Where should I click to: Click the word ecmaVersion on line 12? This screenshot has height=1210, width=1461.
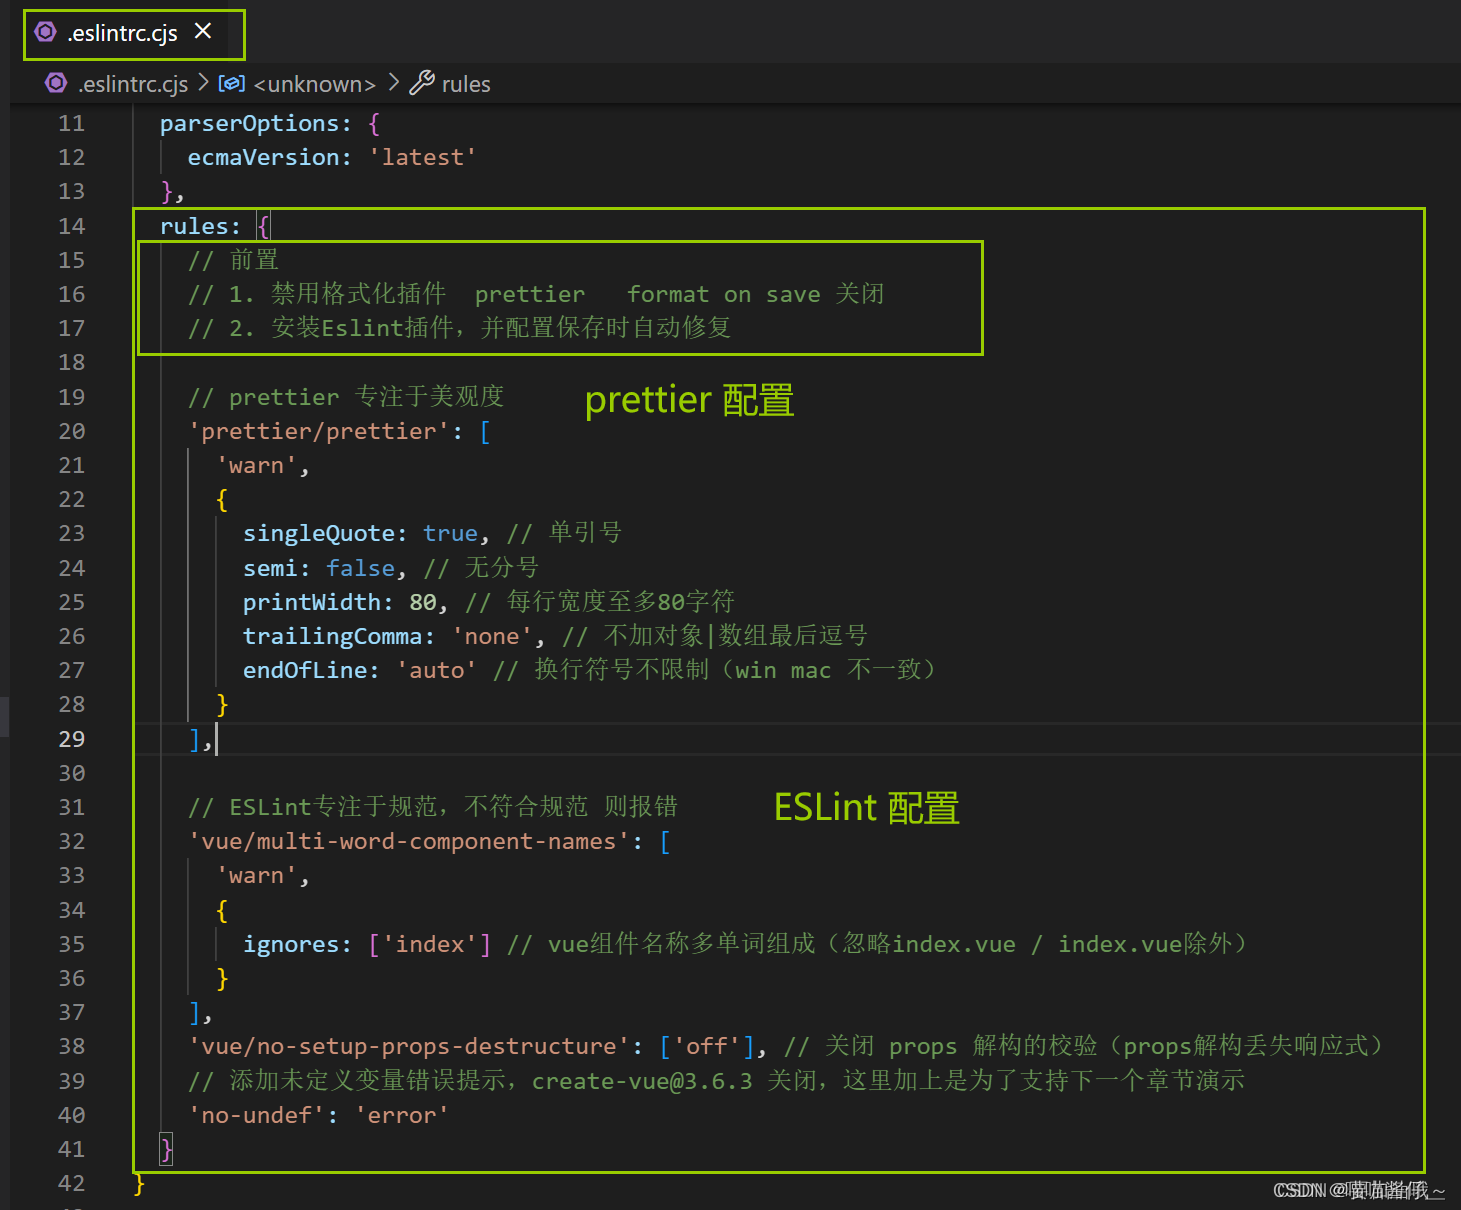[x=264, y=157]
